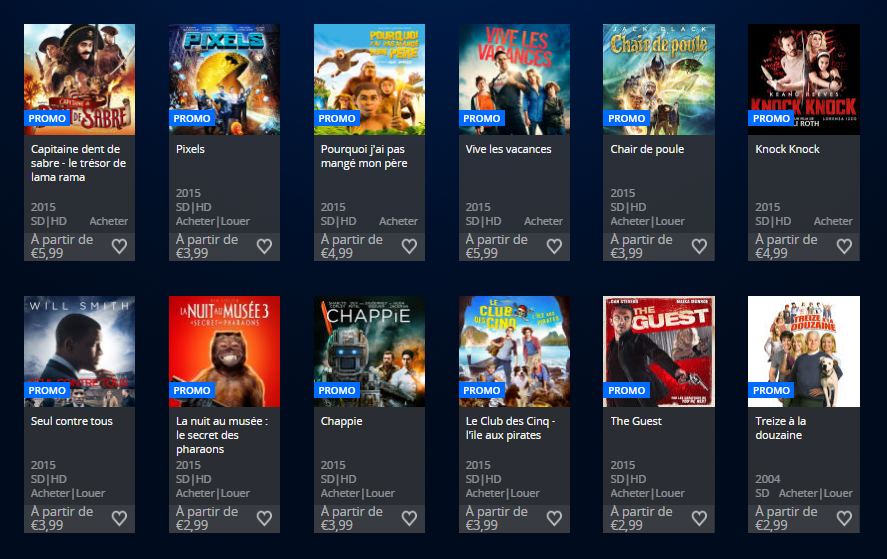Click heart for La nuit au musée
887x559 pixels.
click(x=264, y=518)
